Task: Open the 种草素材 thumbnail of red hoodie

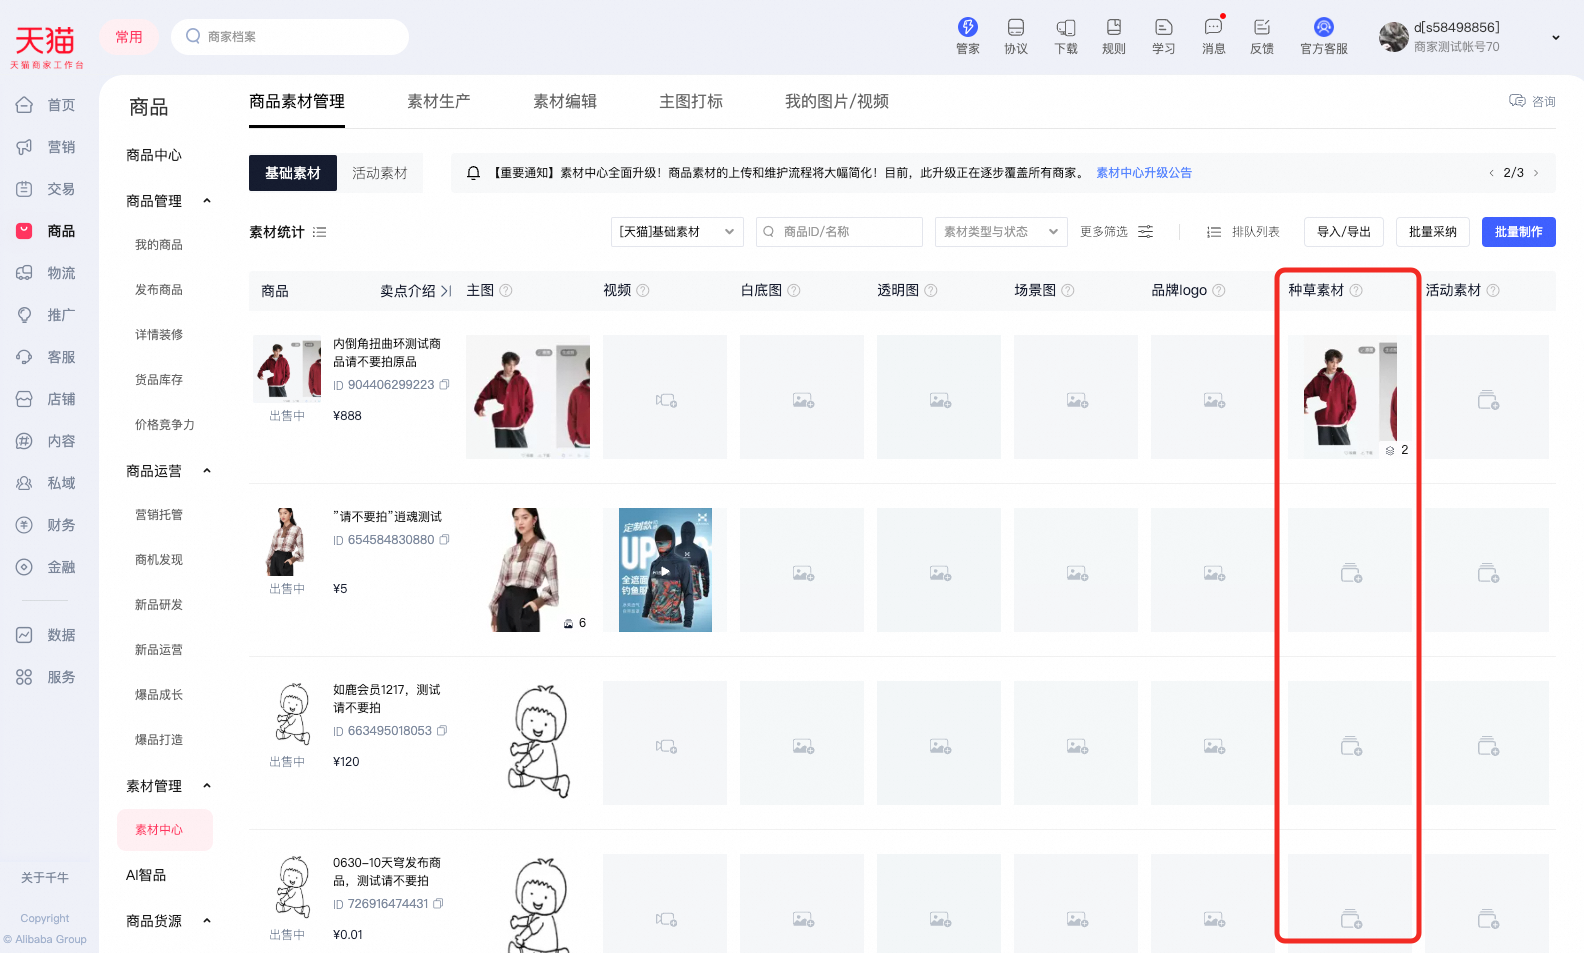Action: (x=1349, y=397)
